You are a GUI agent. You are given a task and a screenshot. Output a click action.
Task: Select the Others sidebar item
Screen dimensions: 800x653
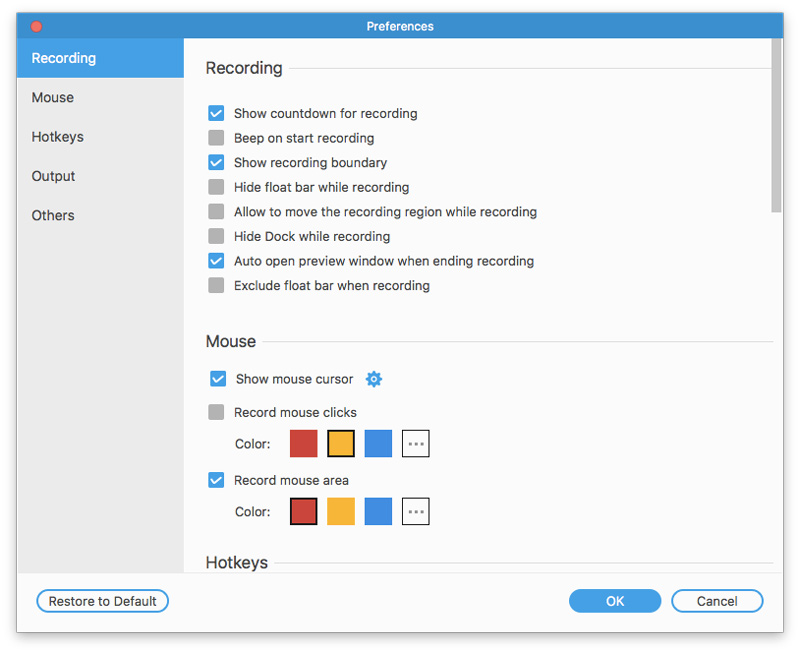(x=53, y=215)
